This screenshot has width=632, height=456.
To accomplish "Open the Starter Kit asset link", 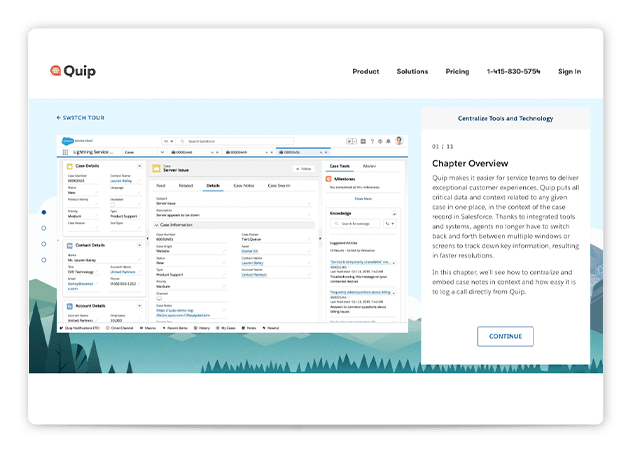I will pyautogui.click(x=249, y=251).
